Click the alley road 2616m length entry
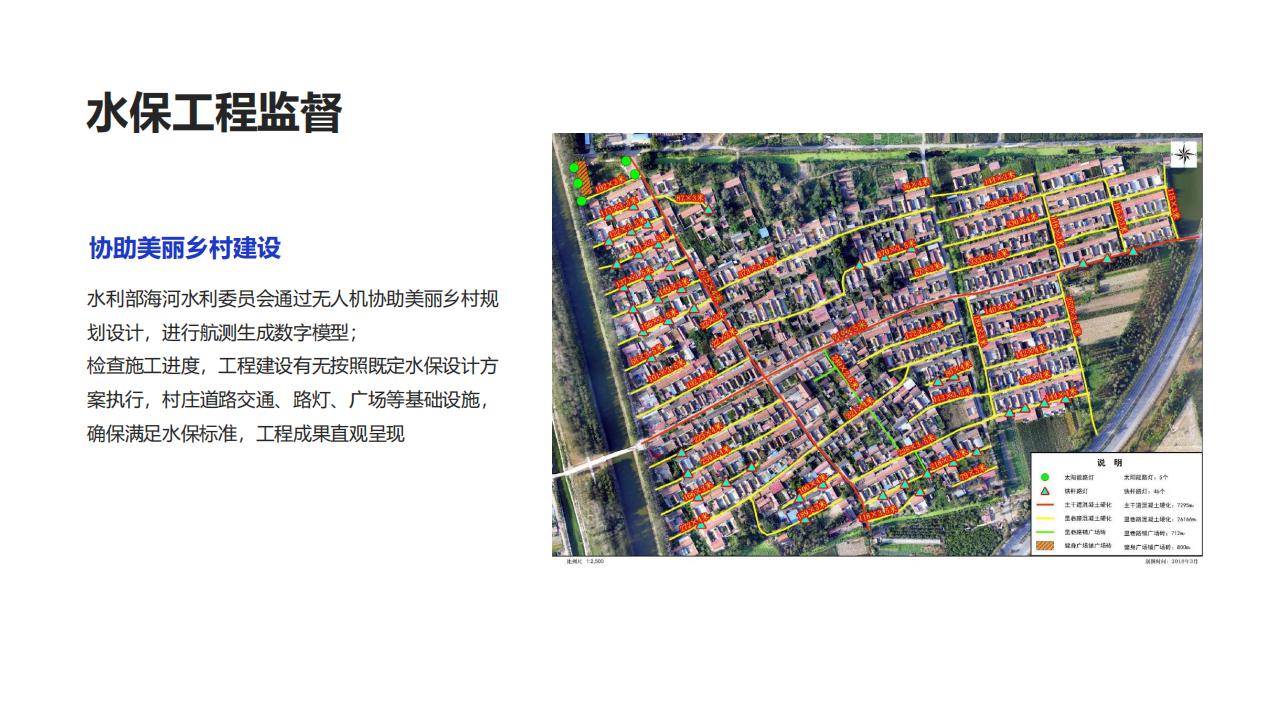The width and height of the screenshot is (1280, 720). [x=1160, y=520]
